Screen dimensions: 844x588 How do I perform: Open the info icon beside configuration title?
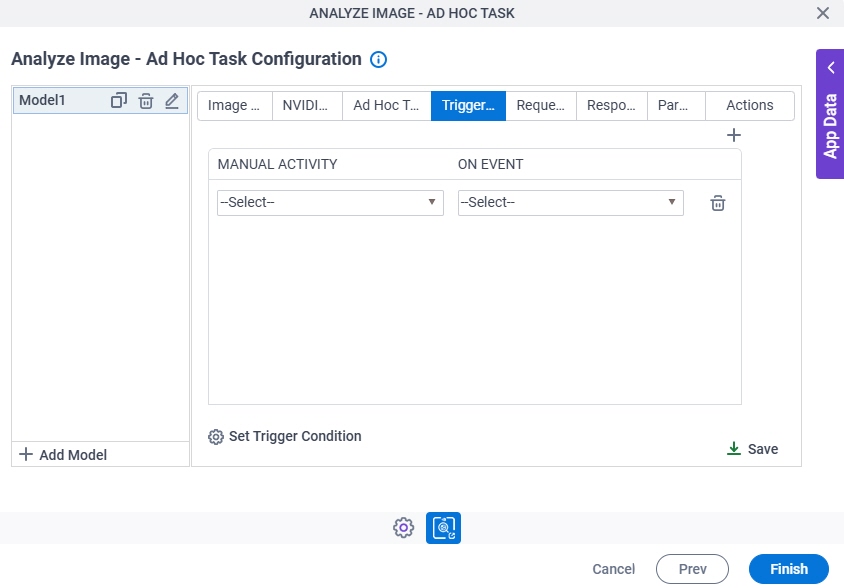tap(378, 59)
